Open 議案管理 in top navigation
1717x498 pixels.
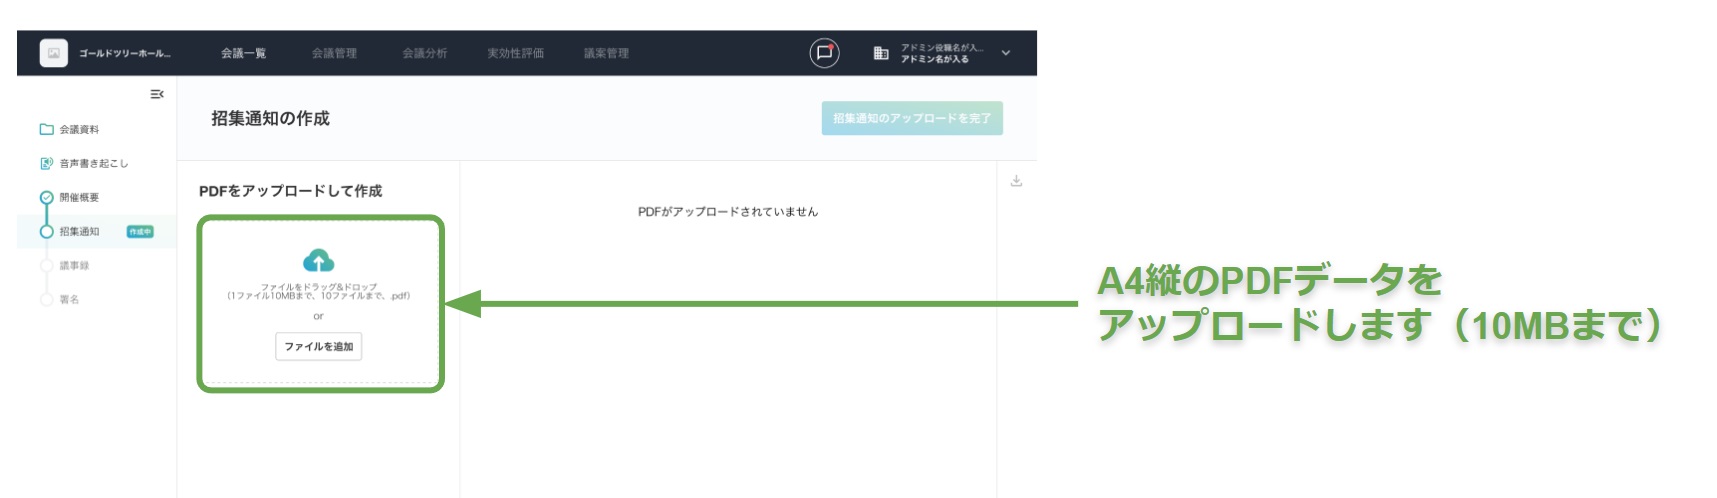606,53
